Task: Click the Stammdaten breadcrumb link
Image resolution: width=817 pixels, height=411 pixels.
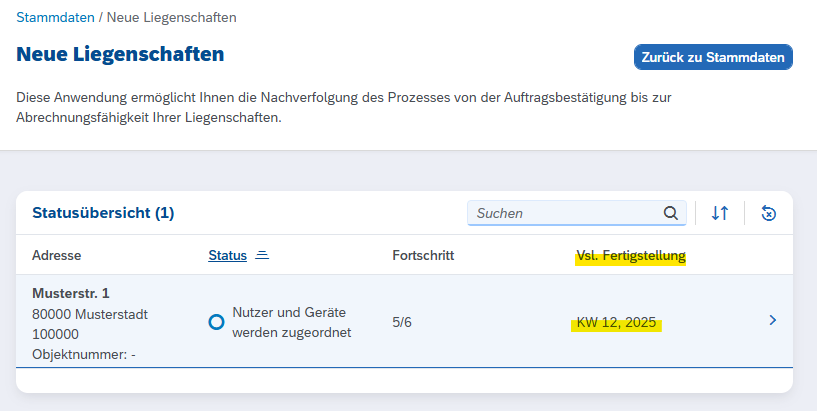Action: click(54, 18)
